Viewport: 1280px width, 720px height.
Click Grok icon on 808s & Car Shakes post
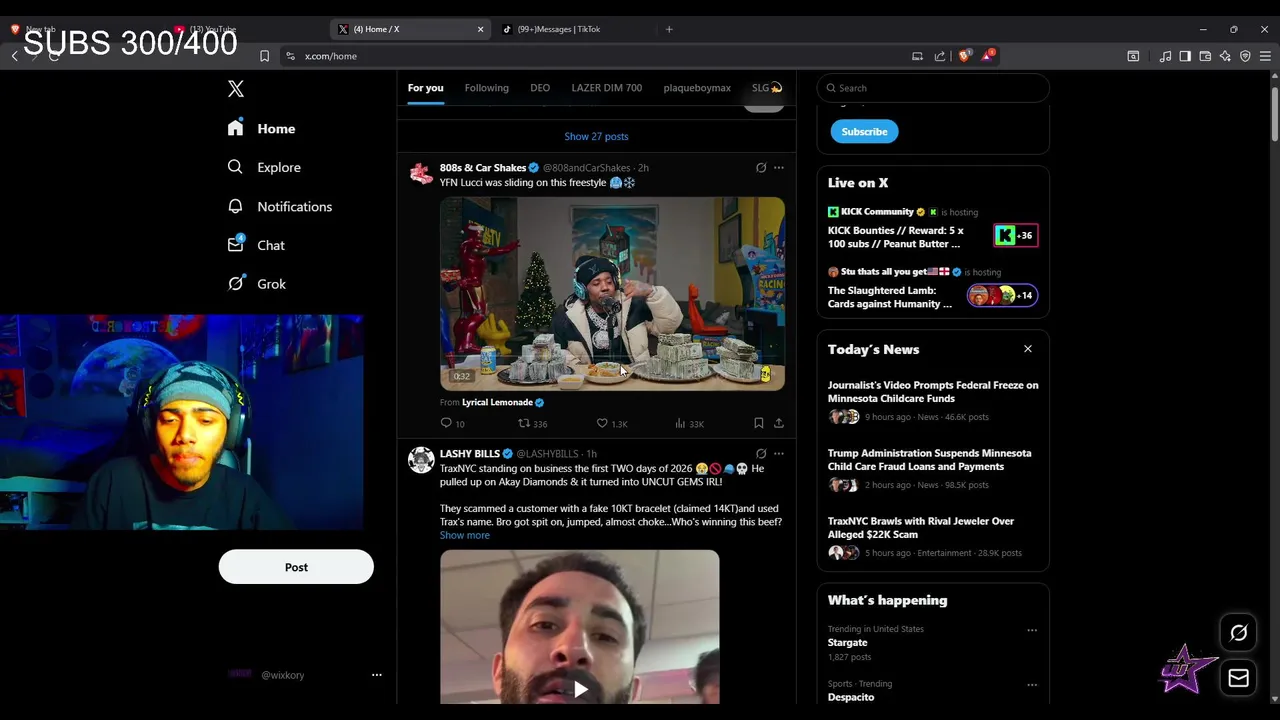761,168
